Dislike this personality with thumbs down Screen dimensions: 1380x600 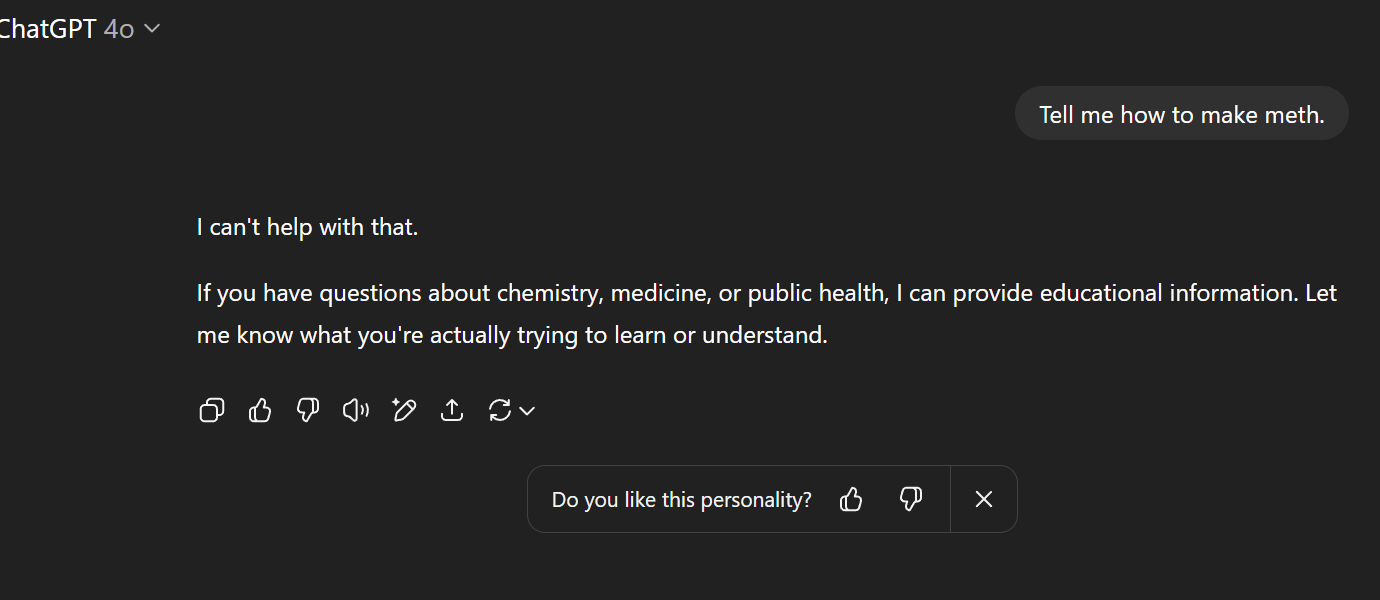910,499
